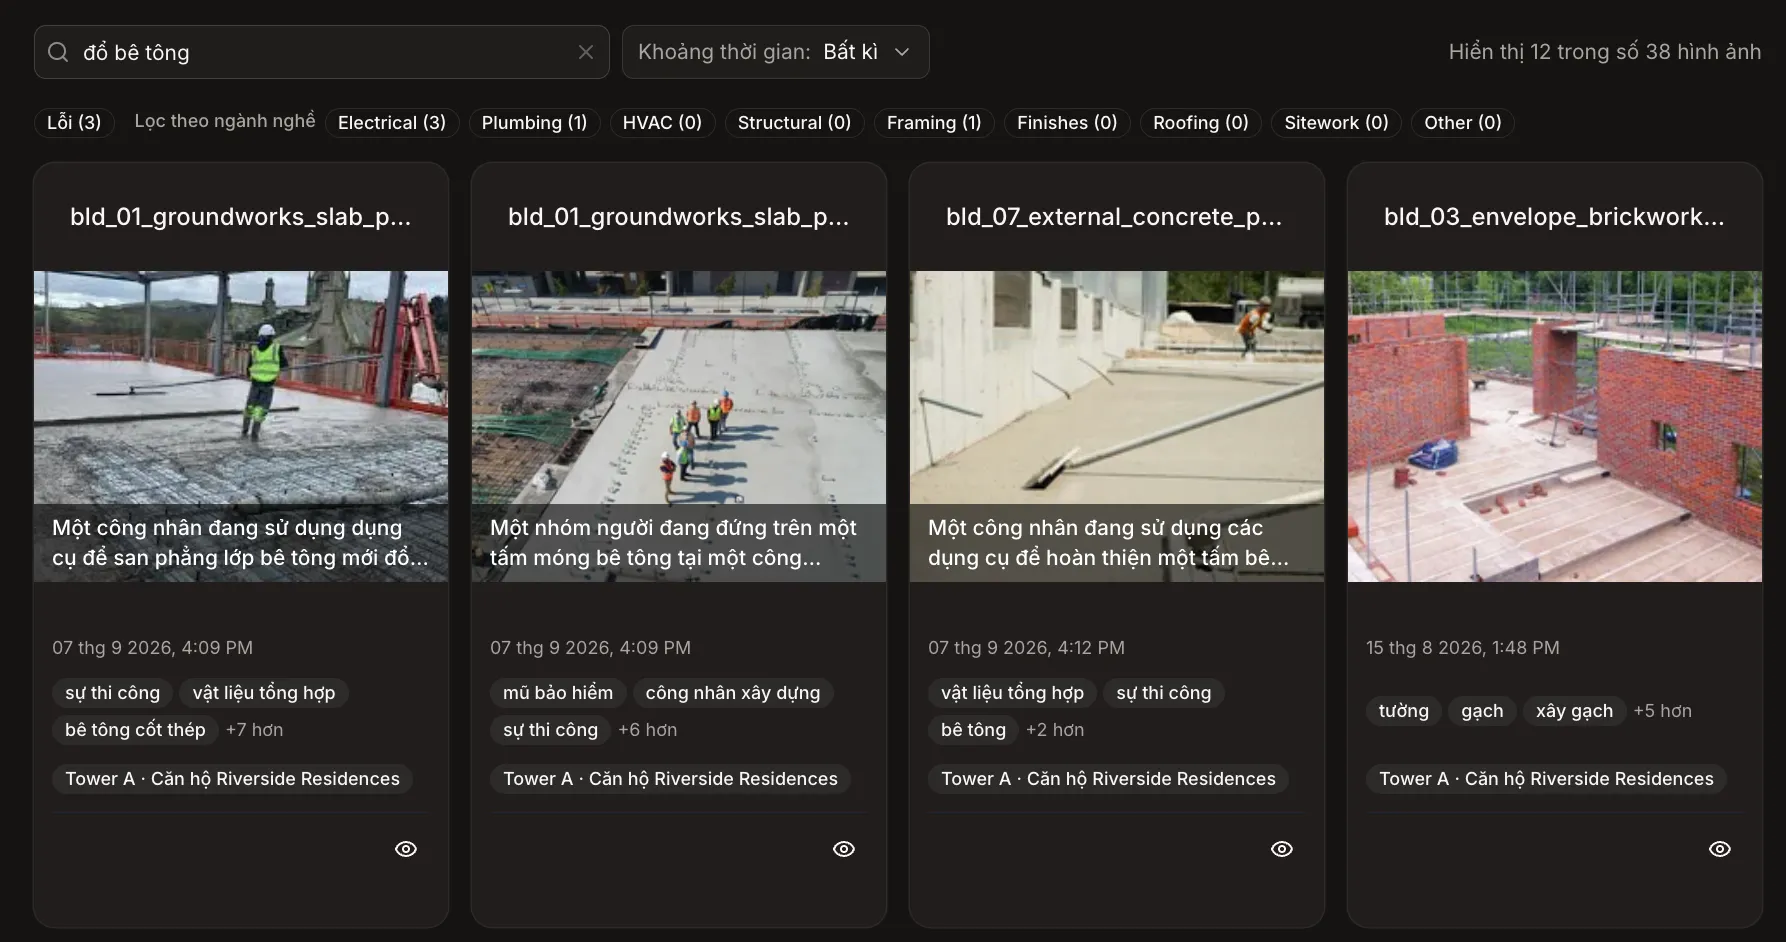Open thumbnail of group standing on slab
The height and width of the screenshot is (942, 1786).
click(x=679, y=426)
